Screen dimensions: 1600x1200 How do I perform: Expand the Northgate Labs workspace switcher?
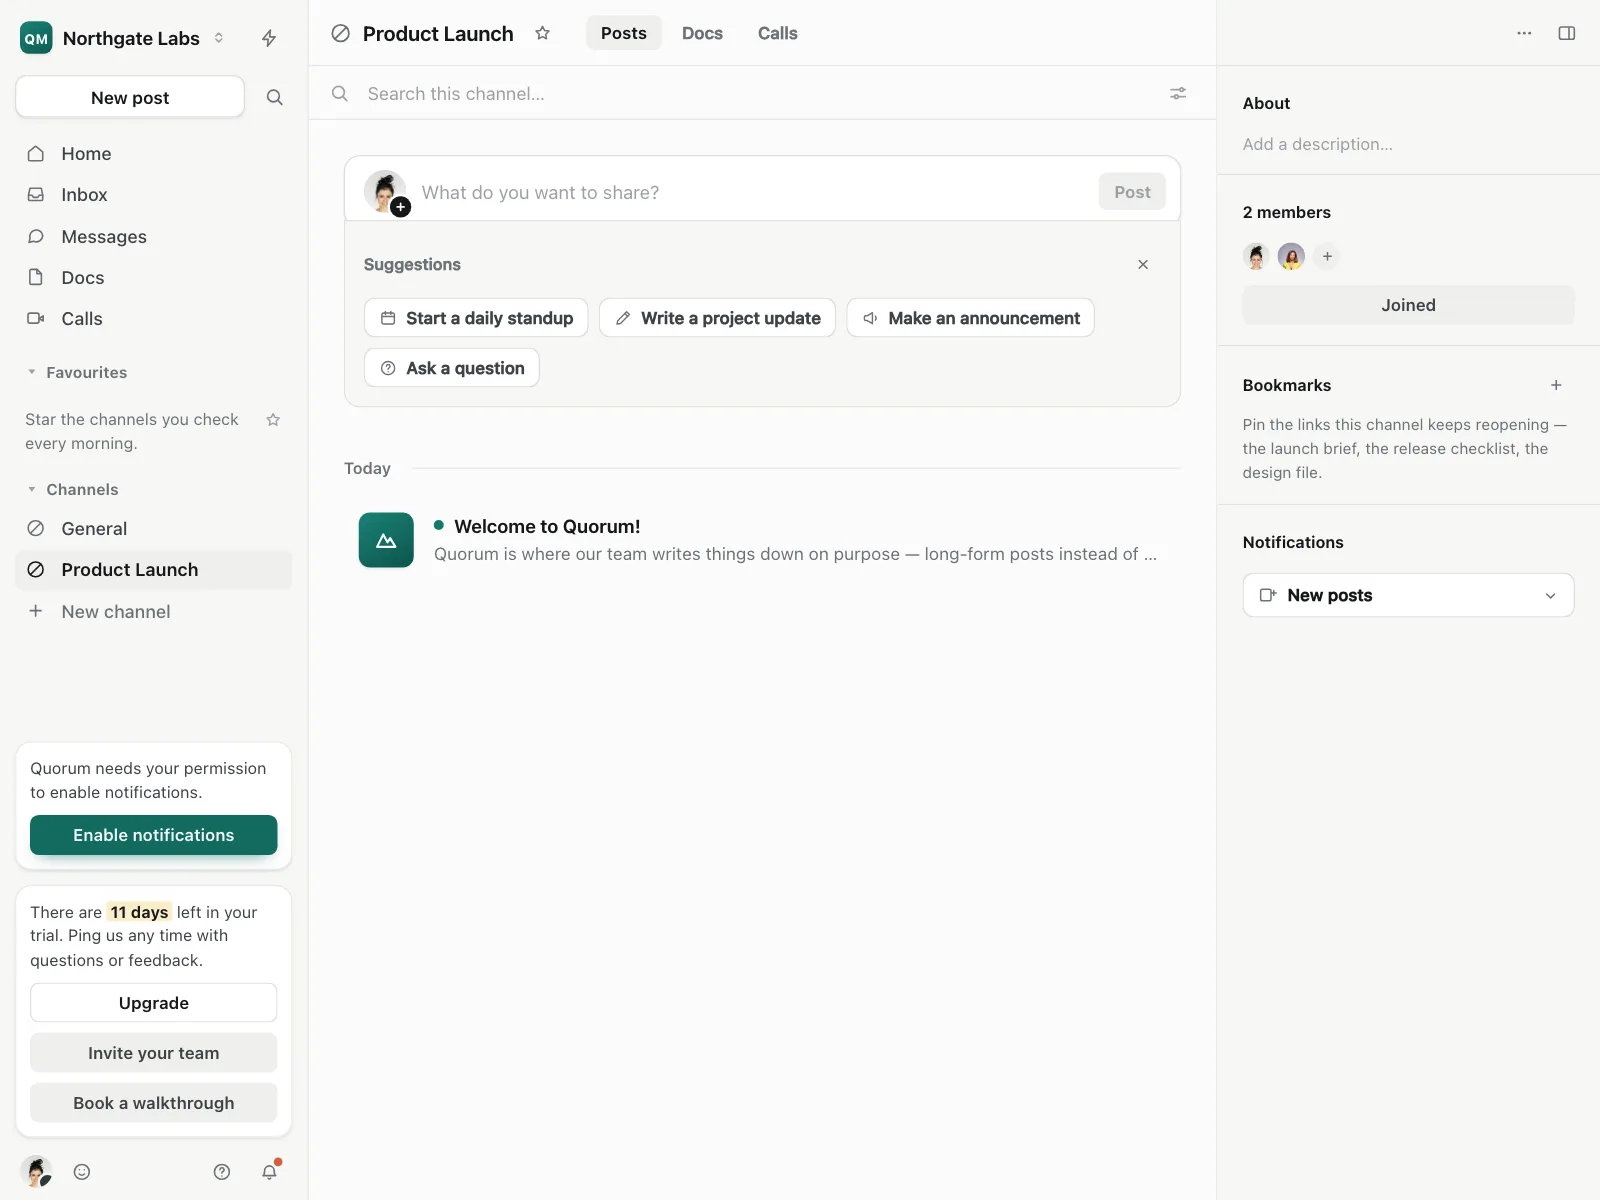(x=219, y=38)
